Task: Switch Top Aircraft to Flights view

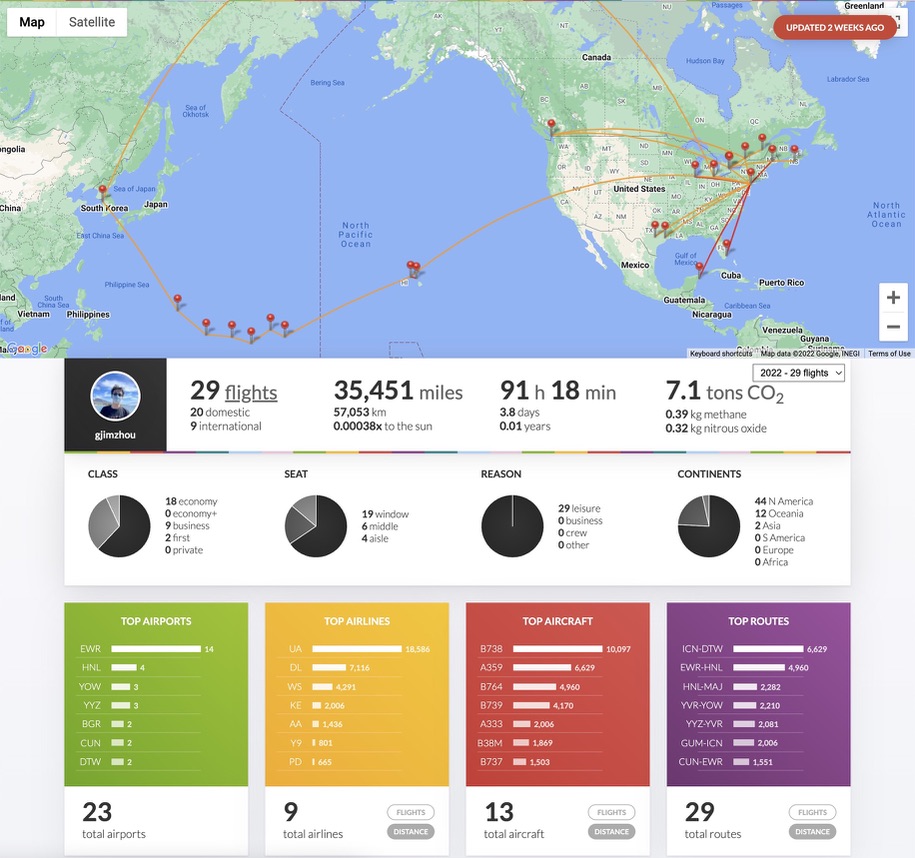Action: pyautogui.click(x=611, y=813)
